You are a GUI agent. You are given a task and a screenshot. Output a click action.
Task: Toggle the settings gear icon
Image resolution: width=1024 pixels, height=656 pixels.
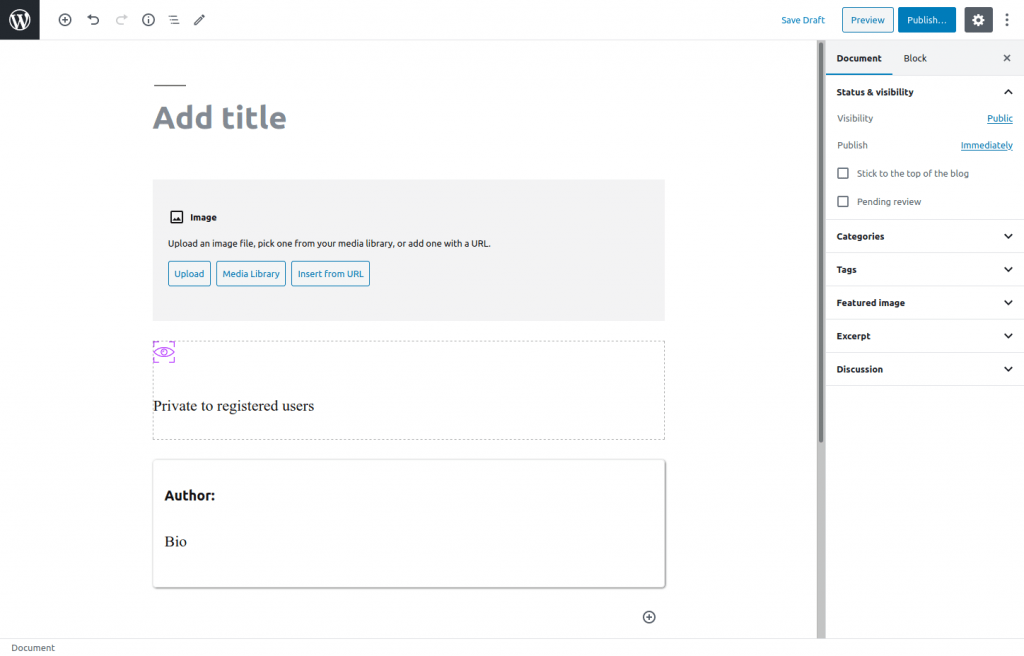pyautogui.click(x=978, y=20)
